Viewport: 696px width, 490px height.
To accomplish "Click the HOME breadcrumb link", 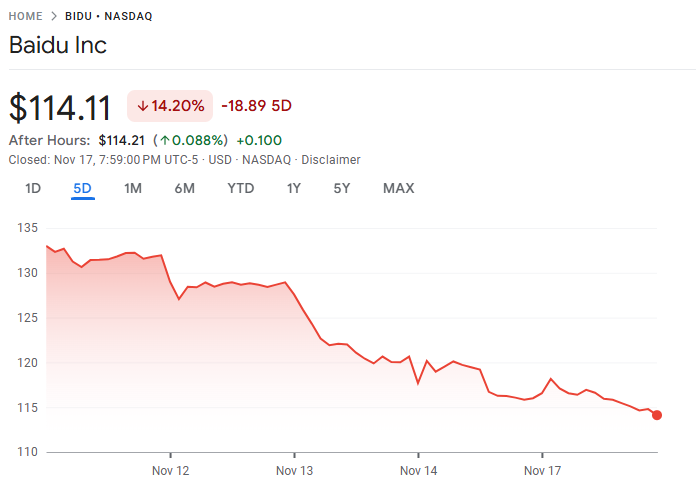I will pyautogui.click(x=25, y=16).
